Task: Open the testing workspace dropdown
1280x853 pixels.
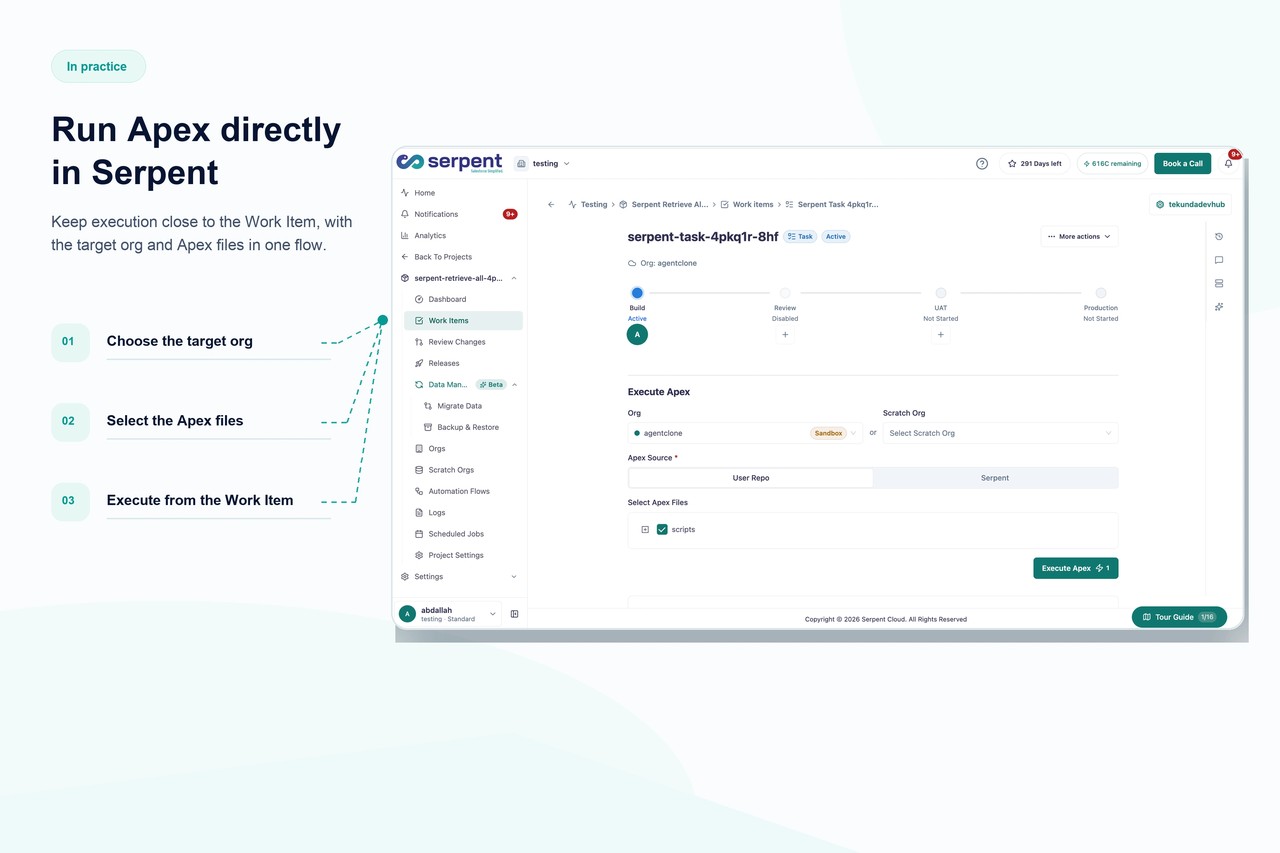Action: click(x=543, y=164)
